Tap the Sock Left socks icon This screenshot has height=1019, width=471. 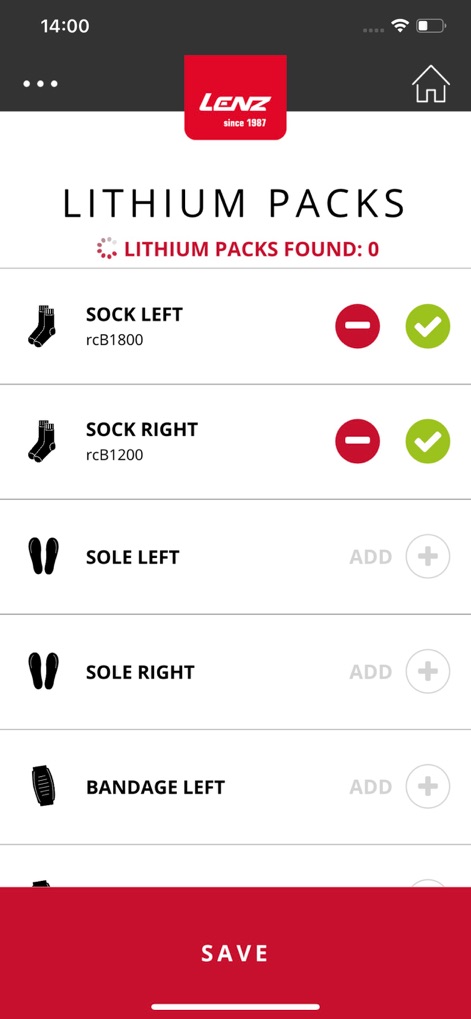42,326
